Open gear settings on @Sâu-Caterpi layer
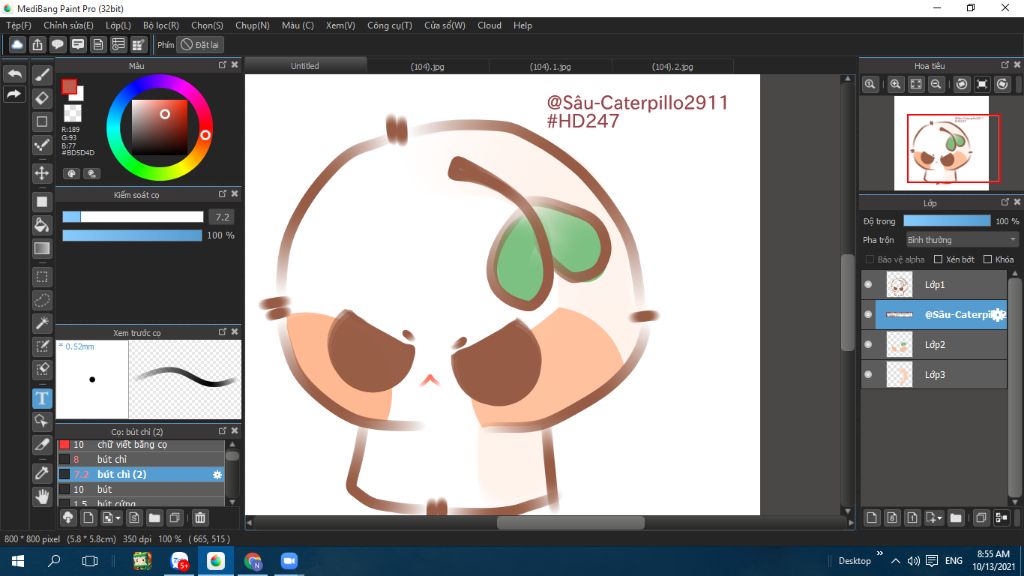The height and width of the screenshot is (576, 1024). pos(999,315)
